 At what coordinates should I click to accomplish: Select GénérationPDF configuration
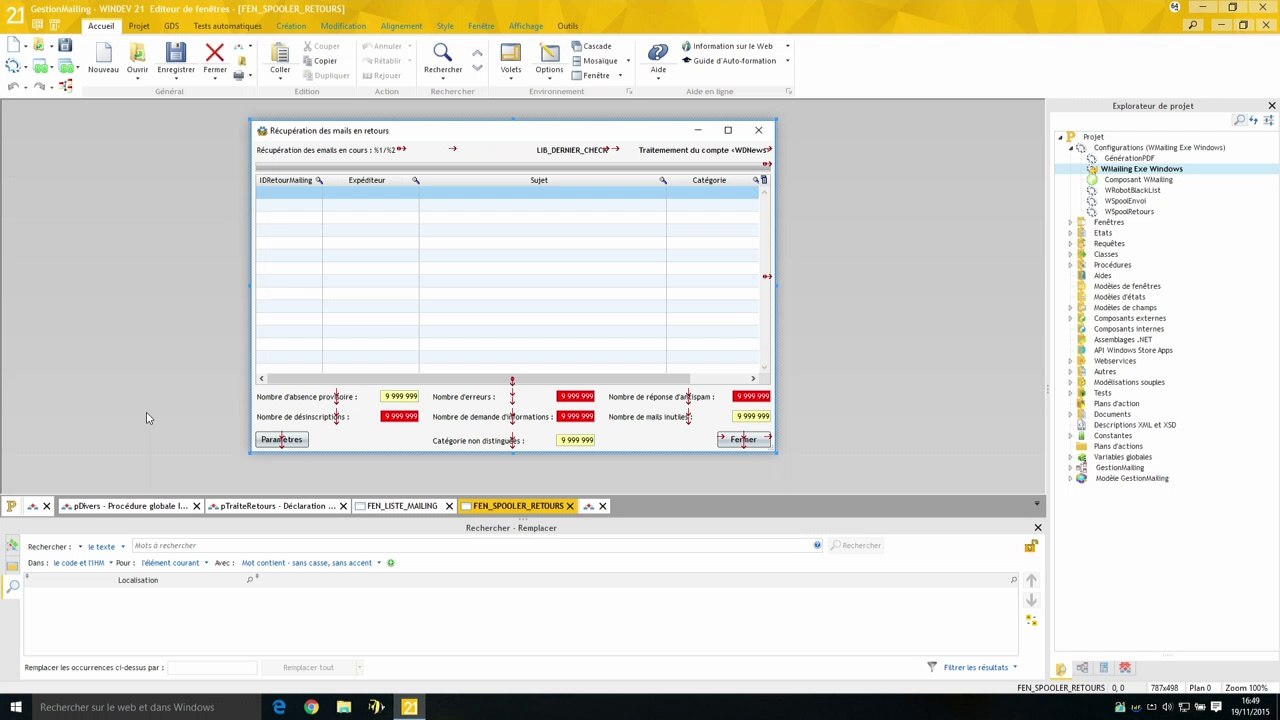tap(1129, 158)
